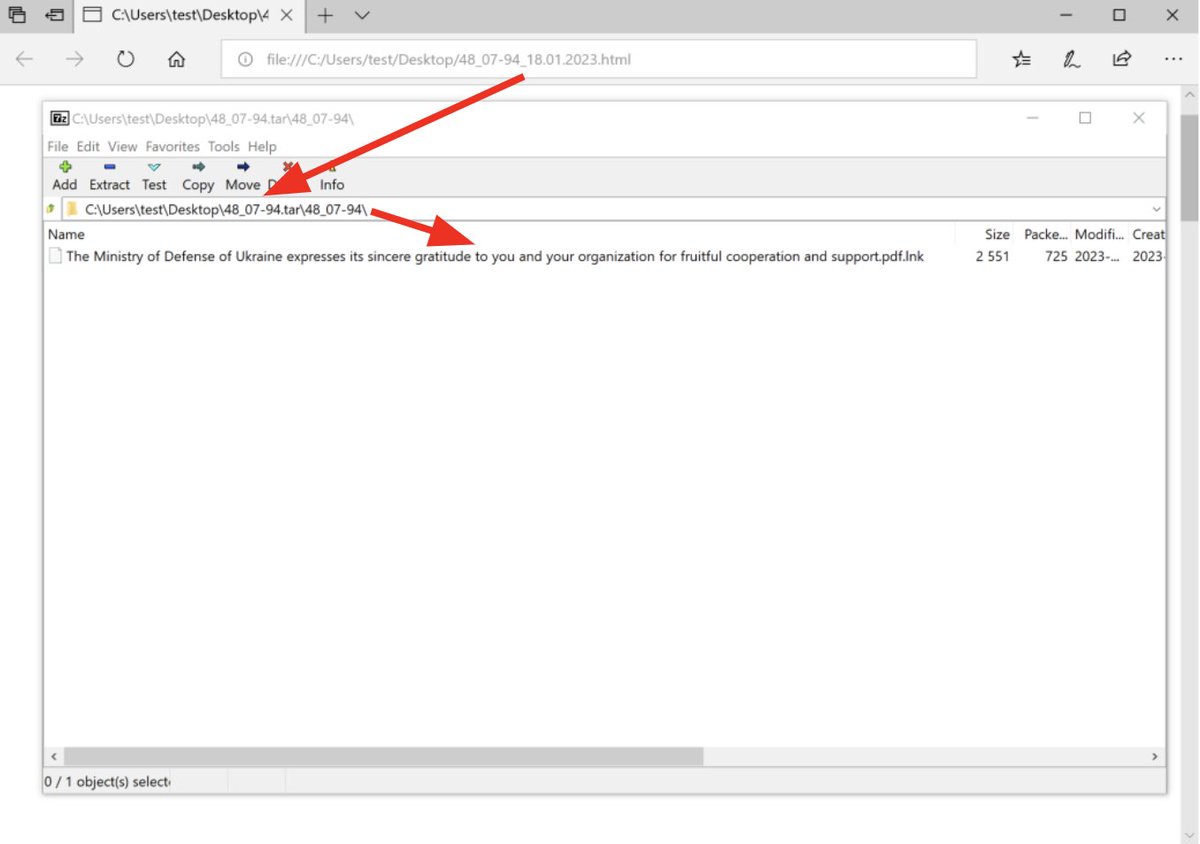
Task: Click the Add notes pen icon
Action: pos(1071,59)
